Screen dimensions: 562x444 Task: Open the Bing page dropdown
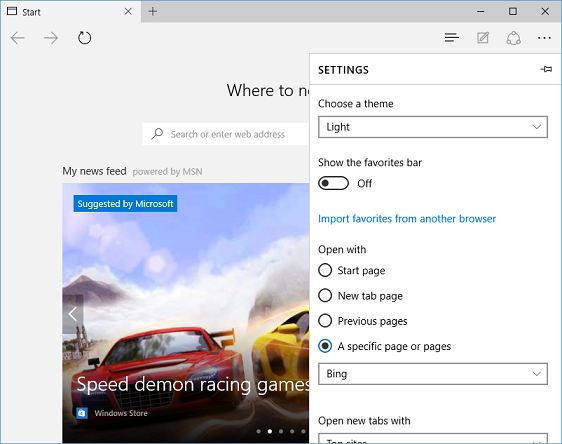(x=433, y=374)
